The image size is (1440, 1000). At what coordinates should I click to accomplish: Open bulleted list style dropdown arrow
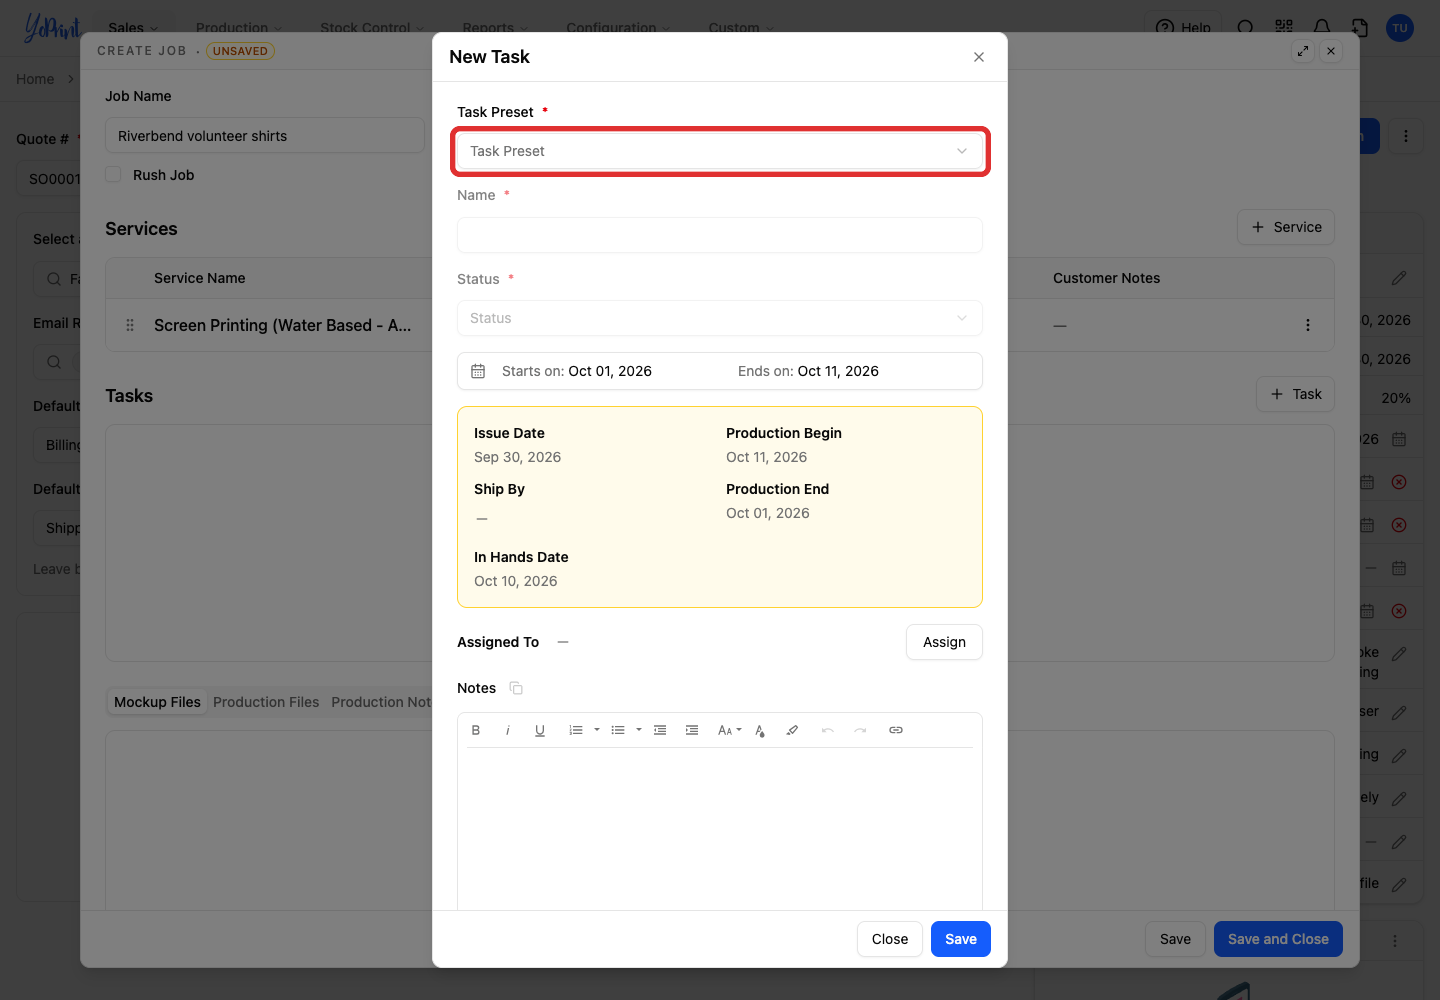tap(639, 730)
